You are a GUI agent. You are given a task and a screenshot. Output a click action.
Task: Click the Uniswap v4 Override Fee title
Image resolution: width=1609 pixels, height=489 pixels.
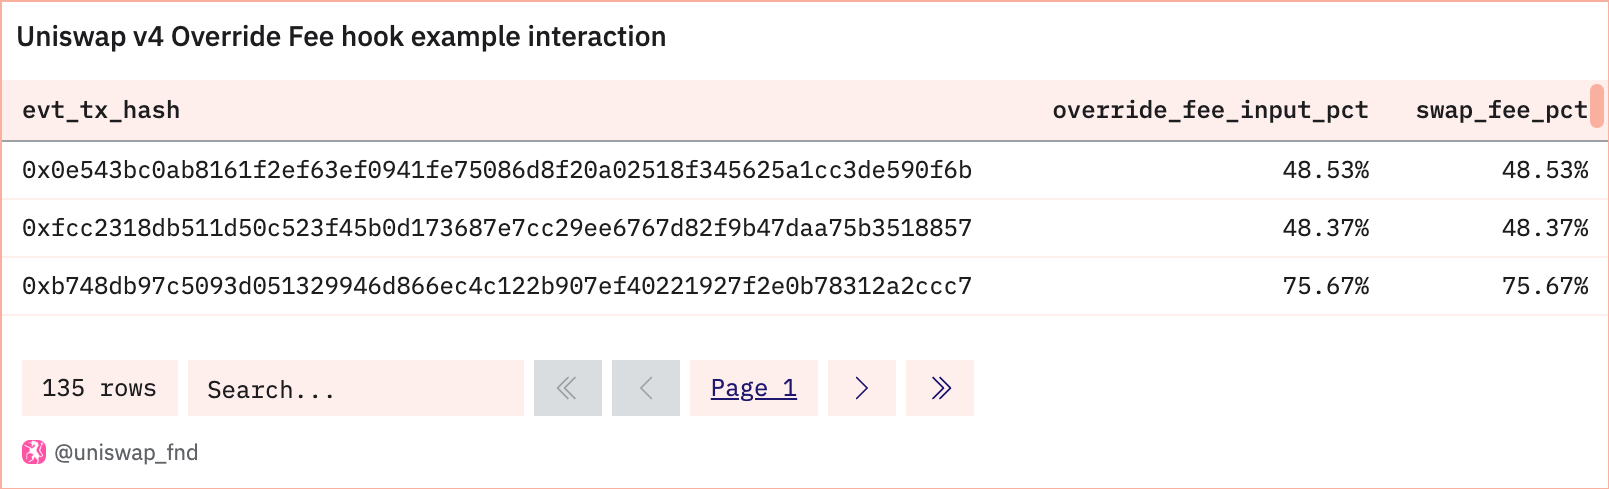point(341,37)
